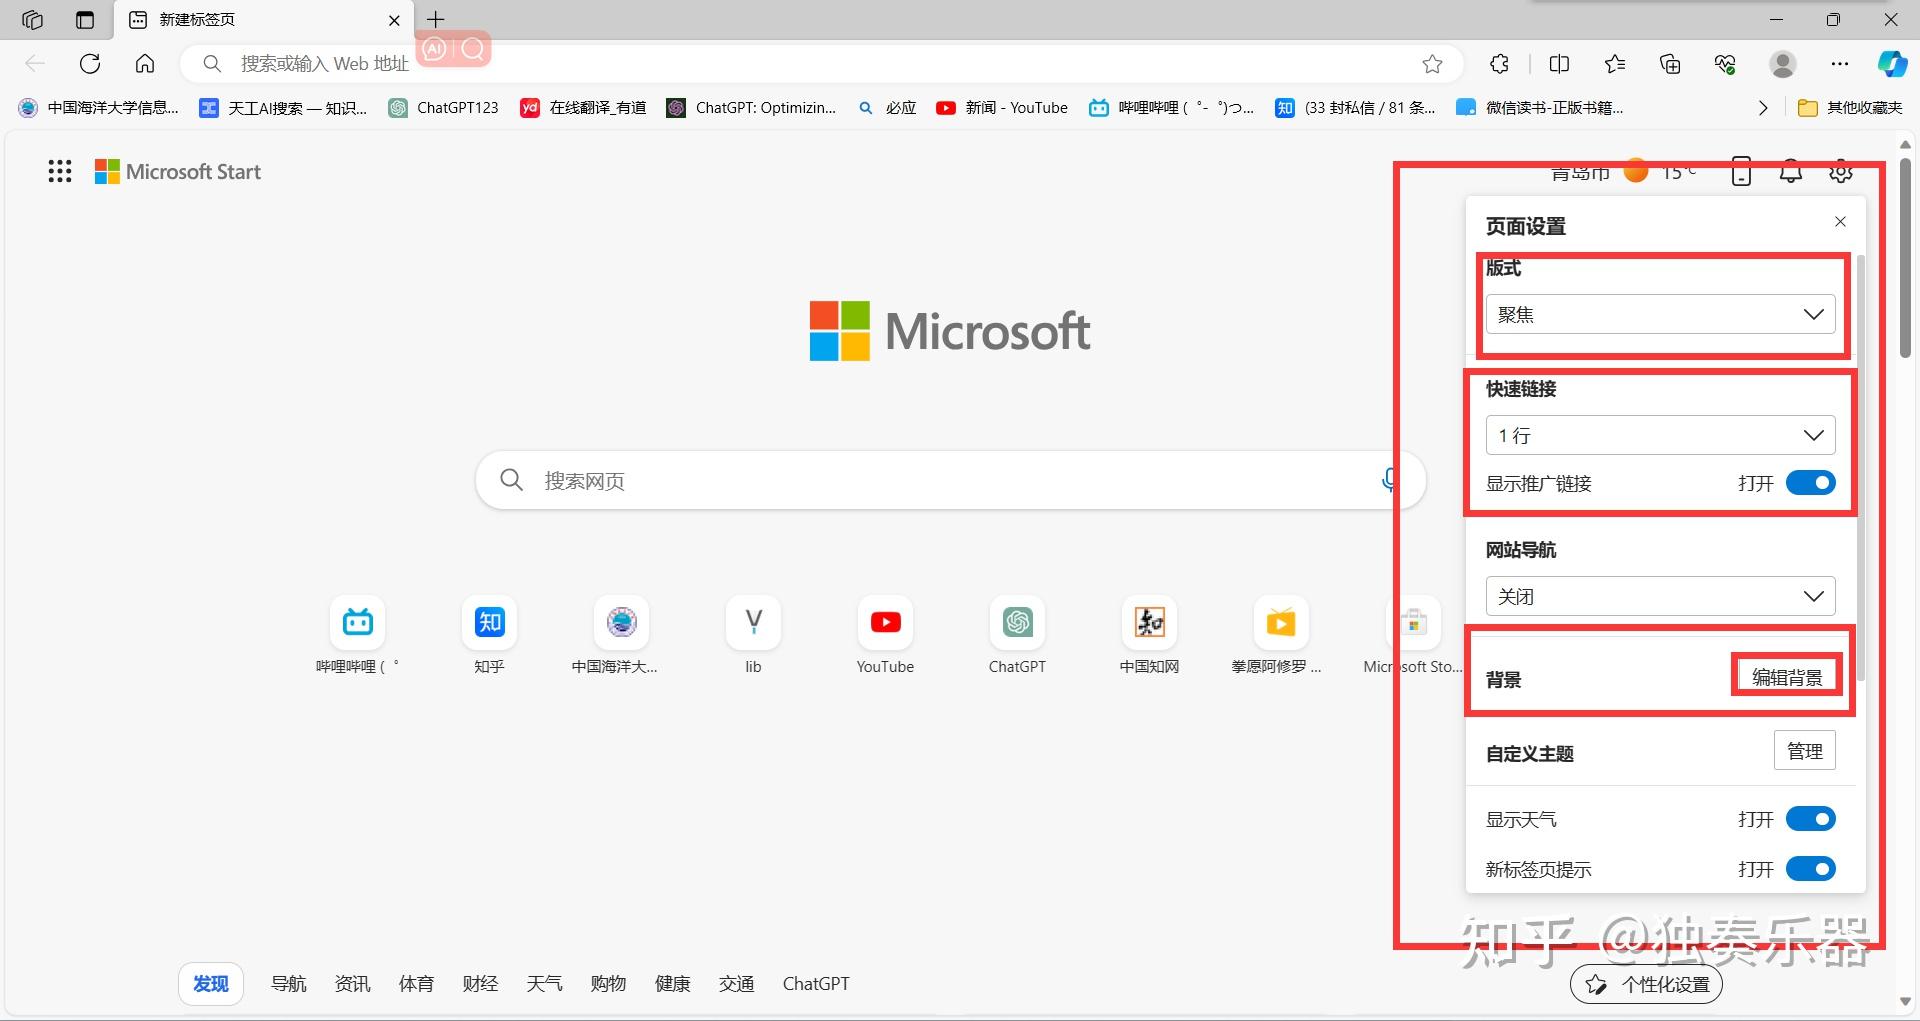Close the 页面设置 panel
Image resolution: width=1920 pixels, height=1021 pixels.
point(1840,222)
